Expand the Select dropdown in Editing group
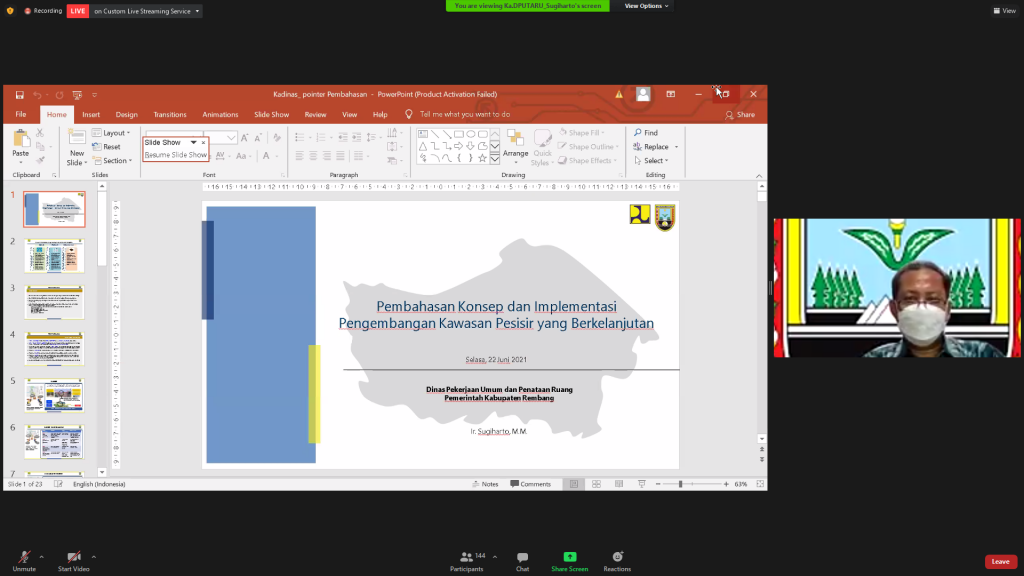 tap(655, 161)
